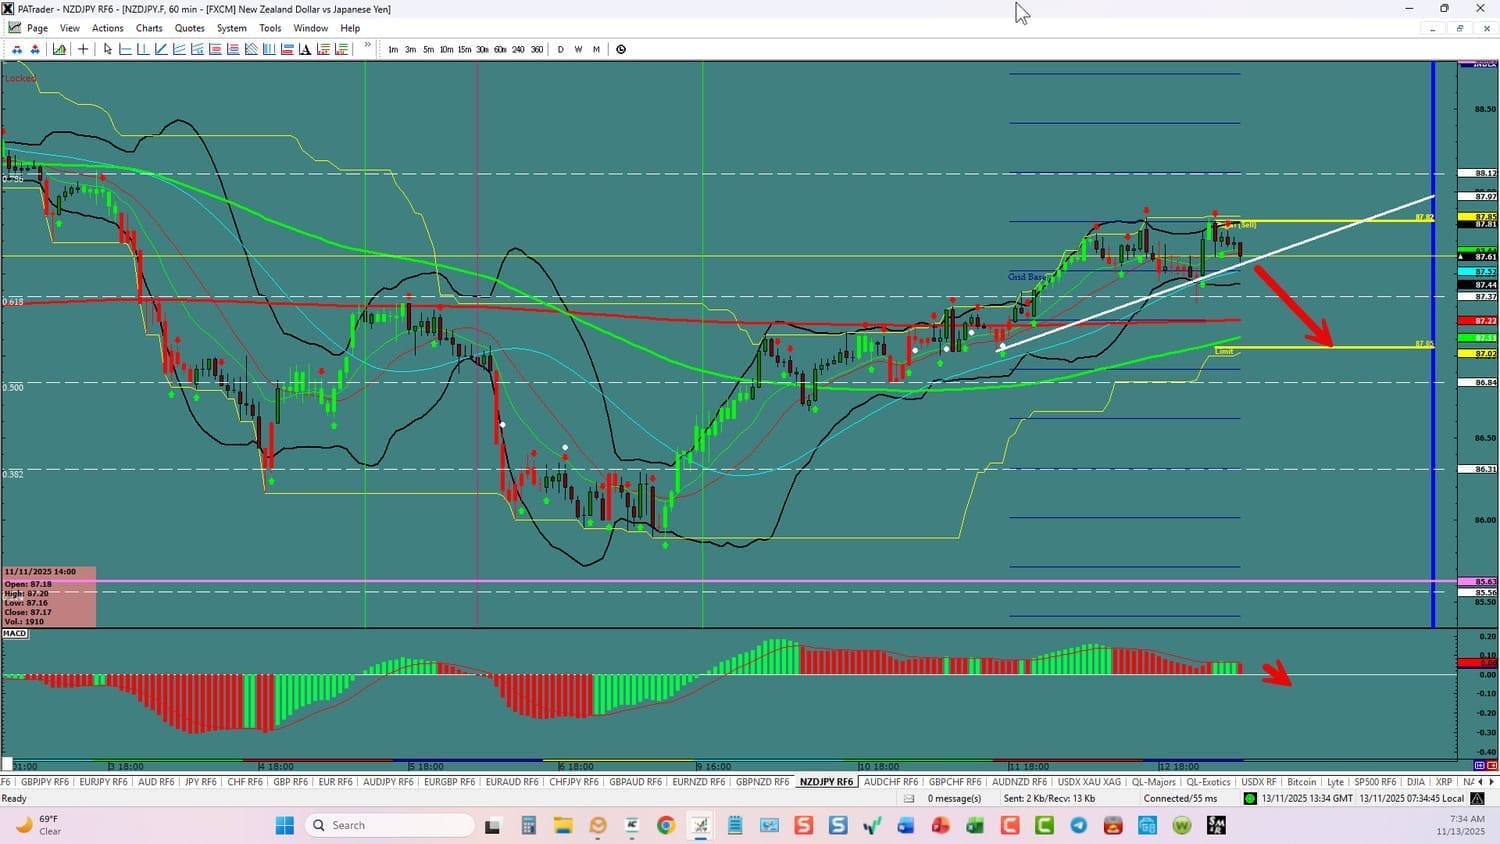The width and height of the screenshot is (1500, 844).
Task: Open the Tools menu
Action: tap(270, 28)
